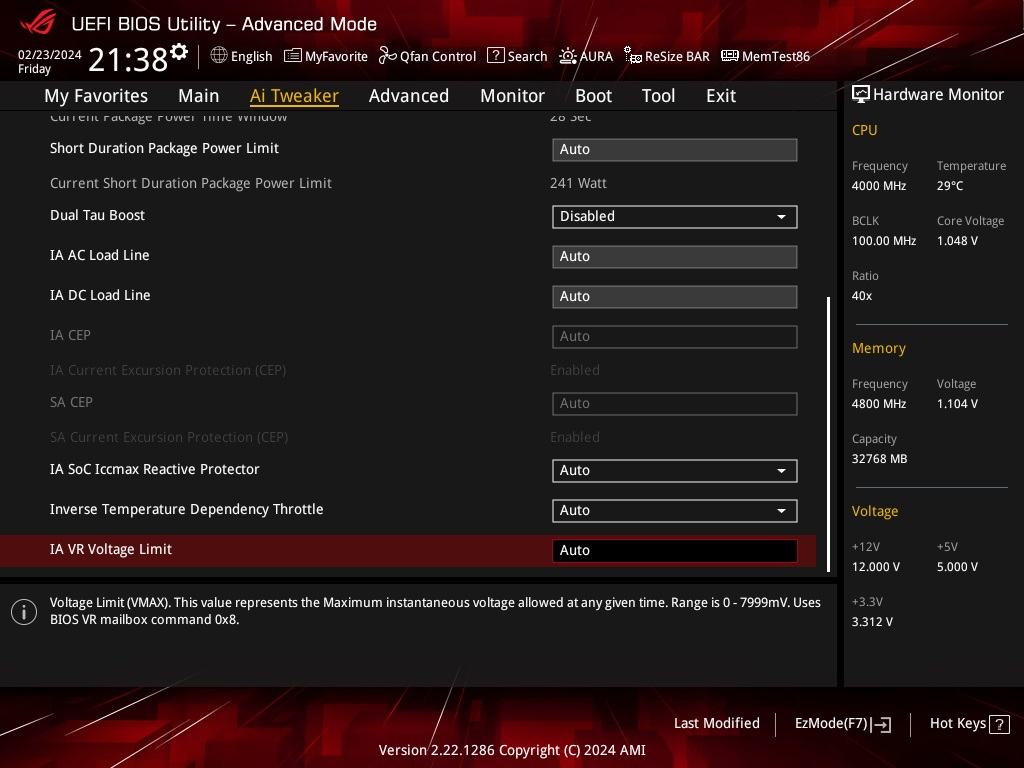Click memory capacity 32768 MB

879,458
